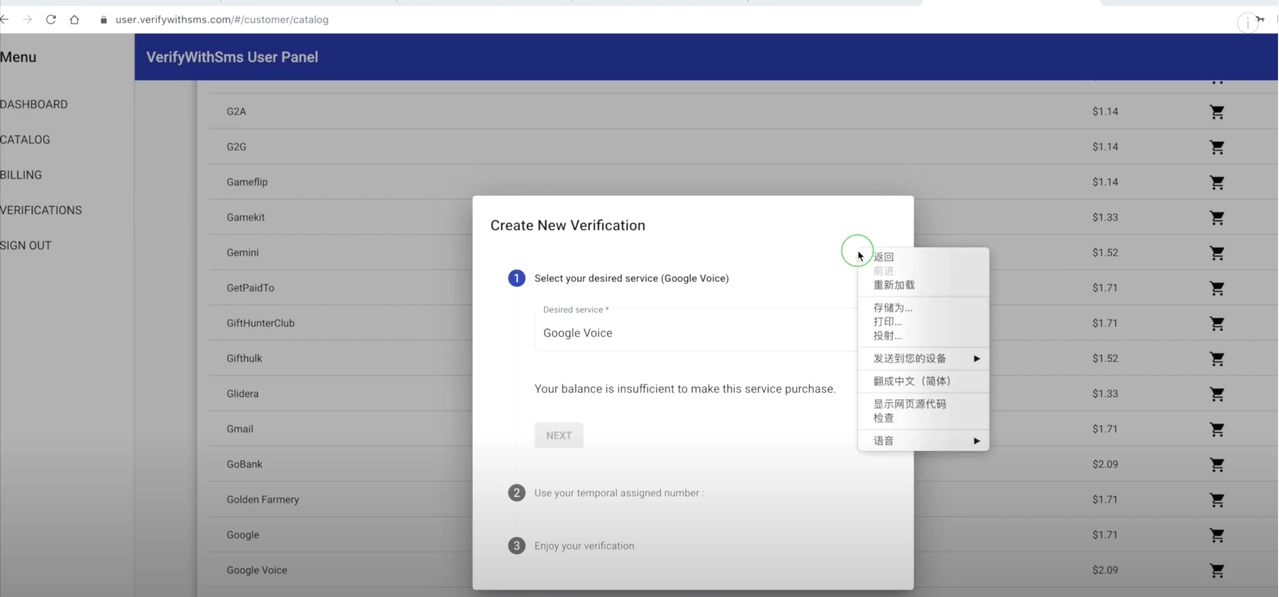Click the 'G2A' service name

[x=236, y=112]
